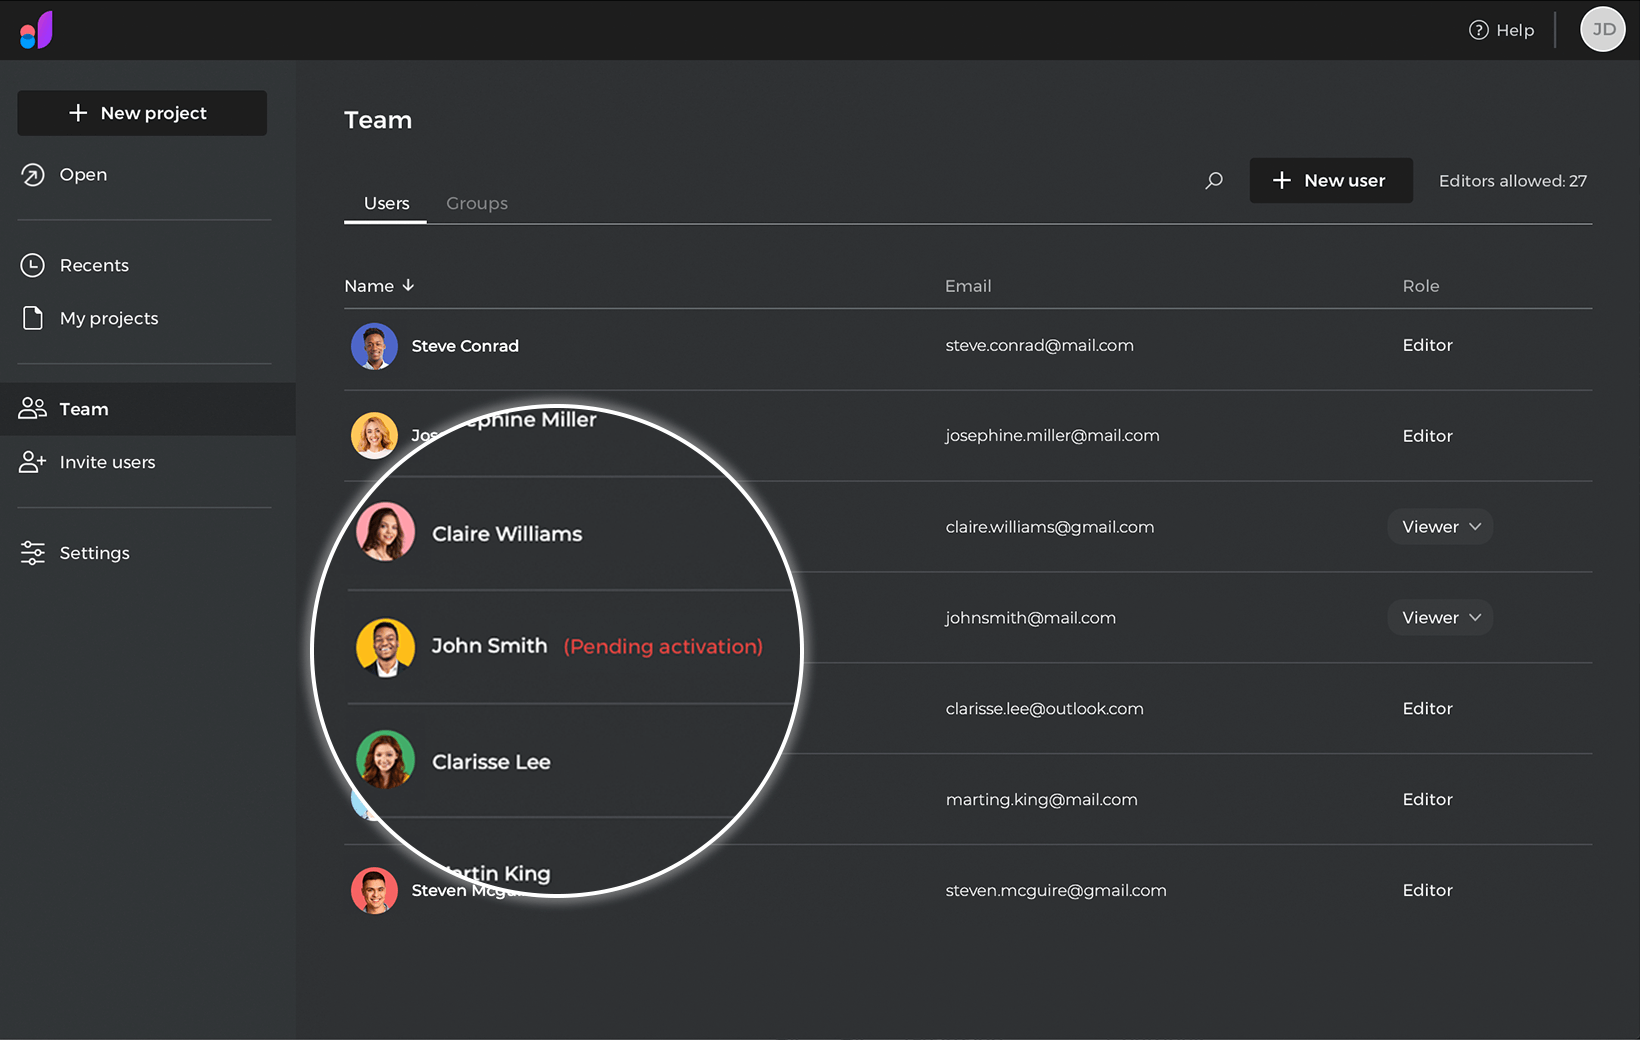Click marting.king@mail.com email

pos(1041,799)
